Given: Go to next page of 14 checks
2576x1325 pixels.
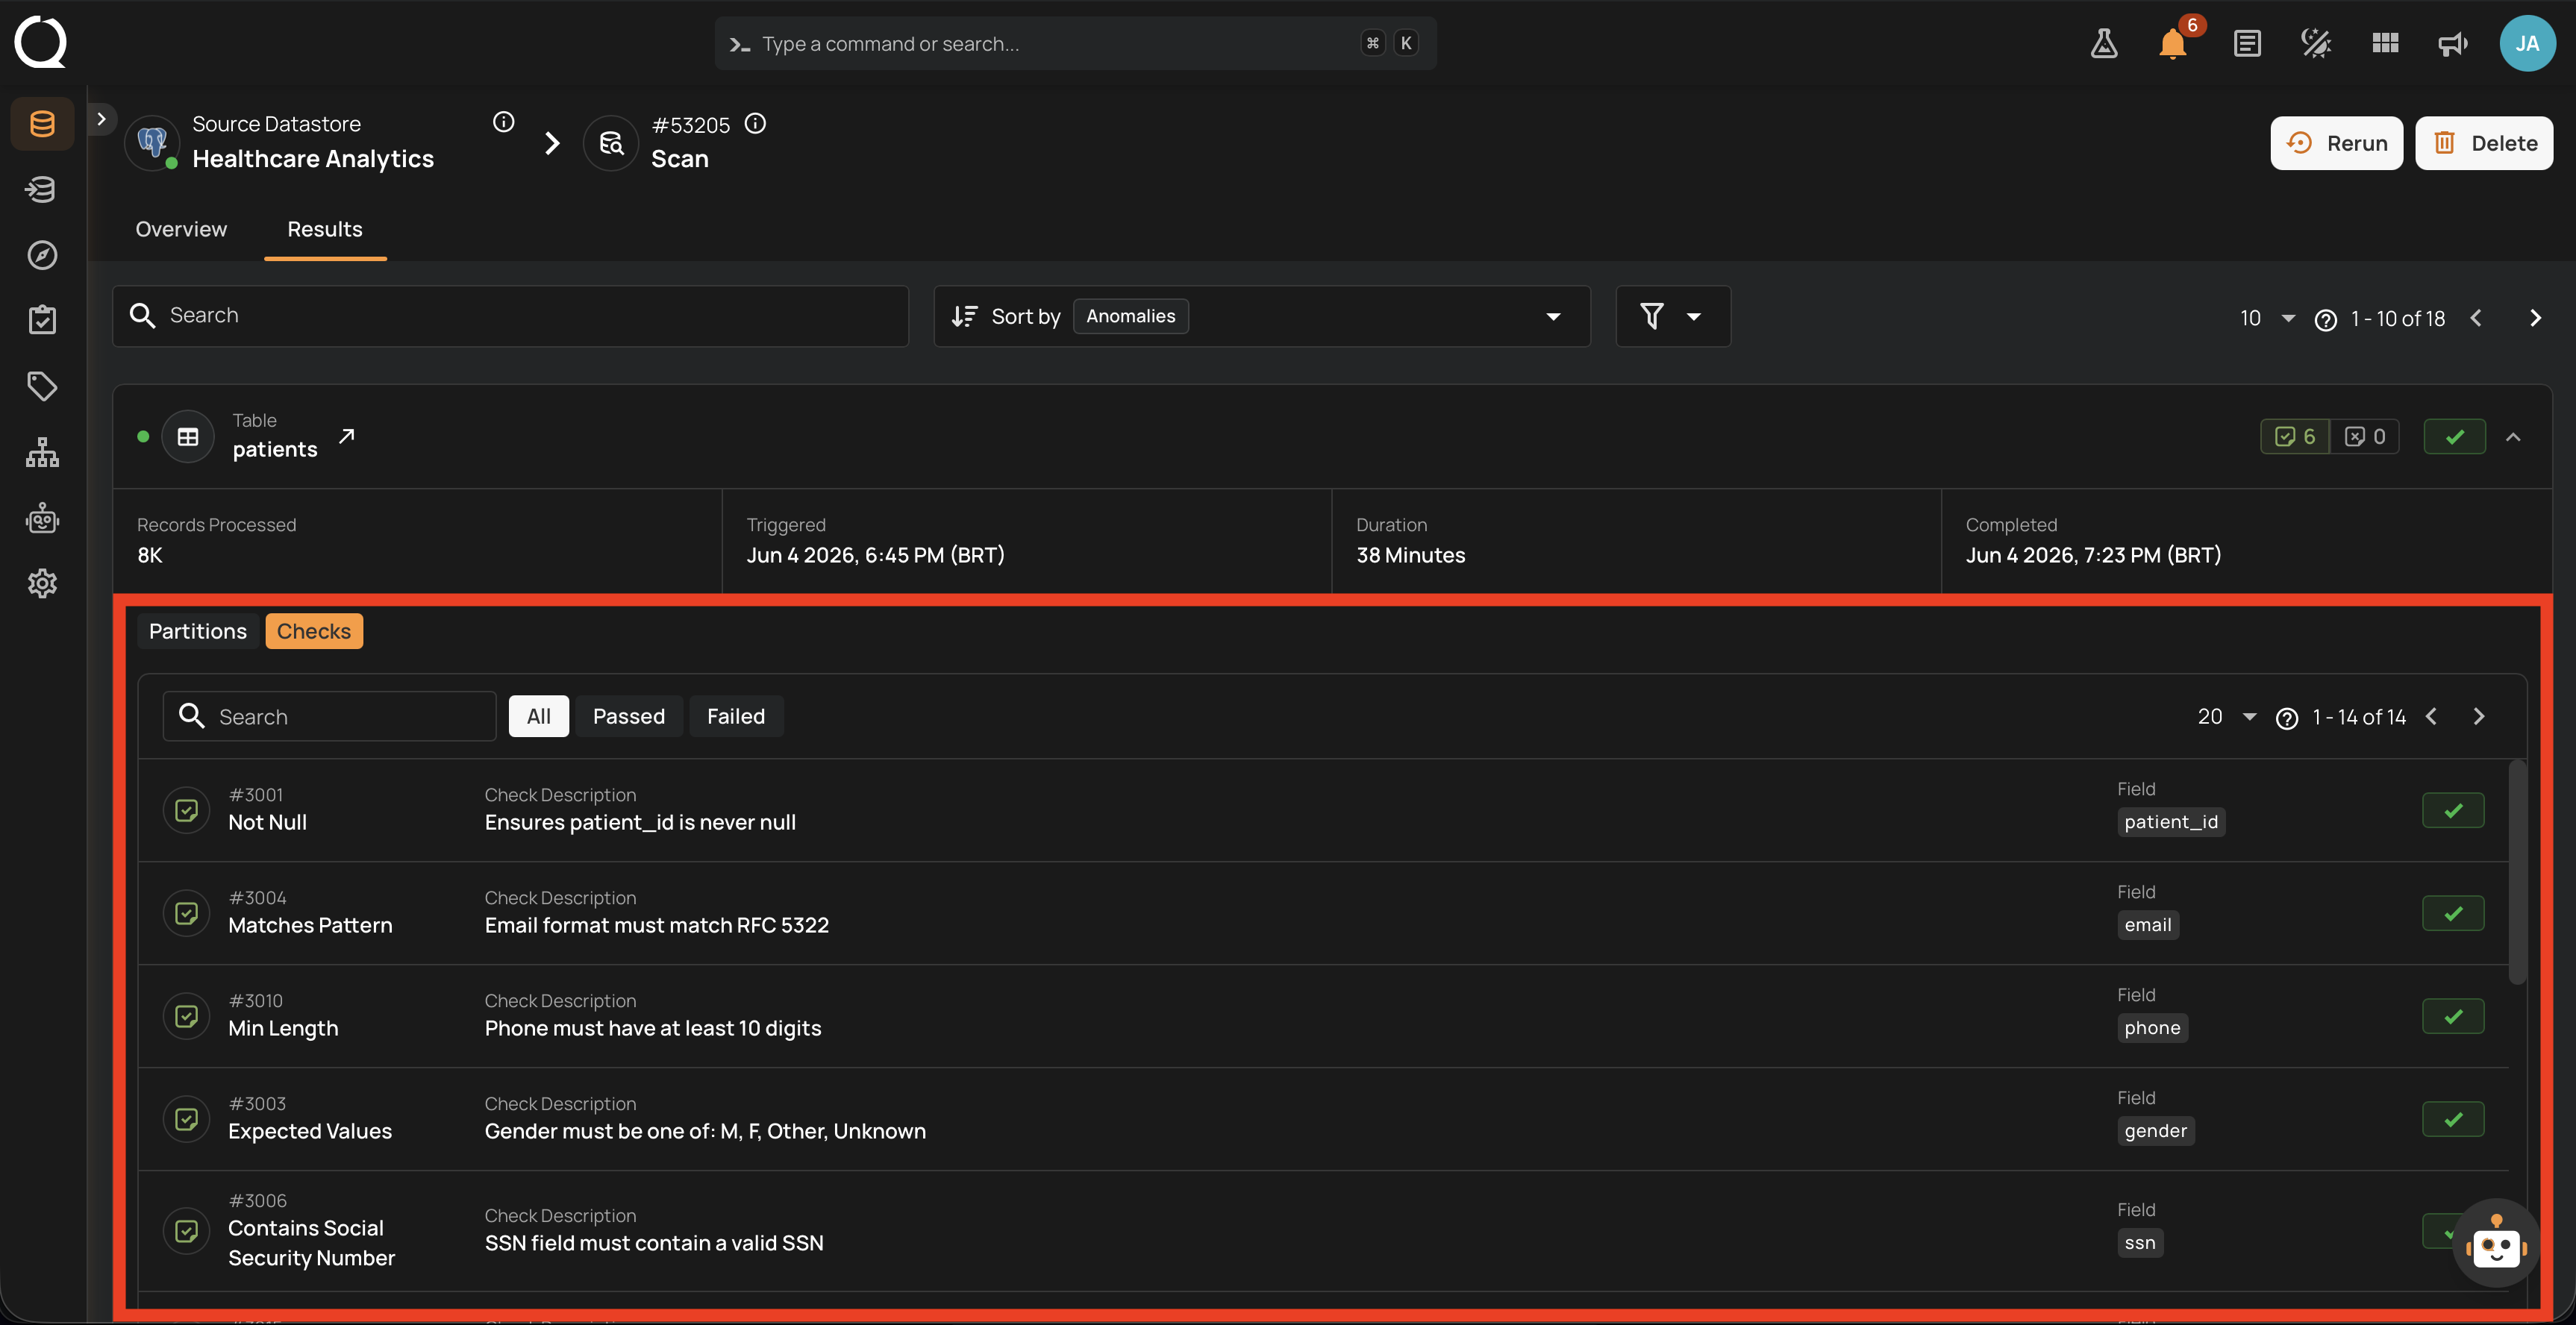Looking at the screenshot, I should [2479, 716].
